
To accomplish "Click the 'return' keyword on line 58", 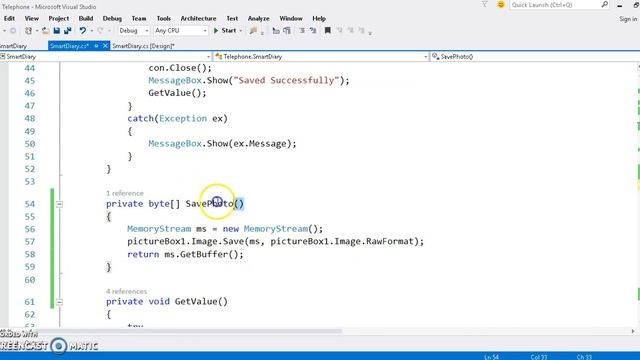I will pos(143,254).
